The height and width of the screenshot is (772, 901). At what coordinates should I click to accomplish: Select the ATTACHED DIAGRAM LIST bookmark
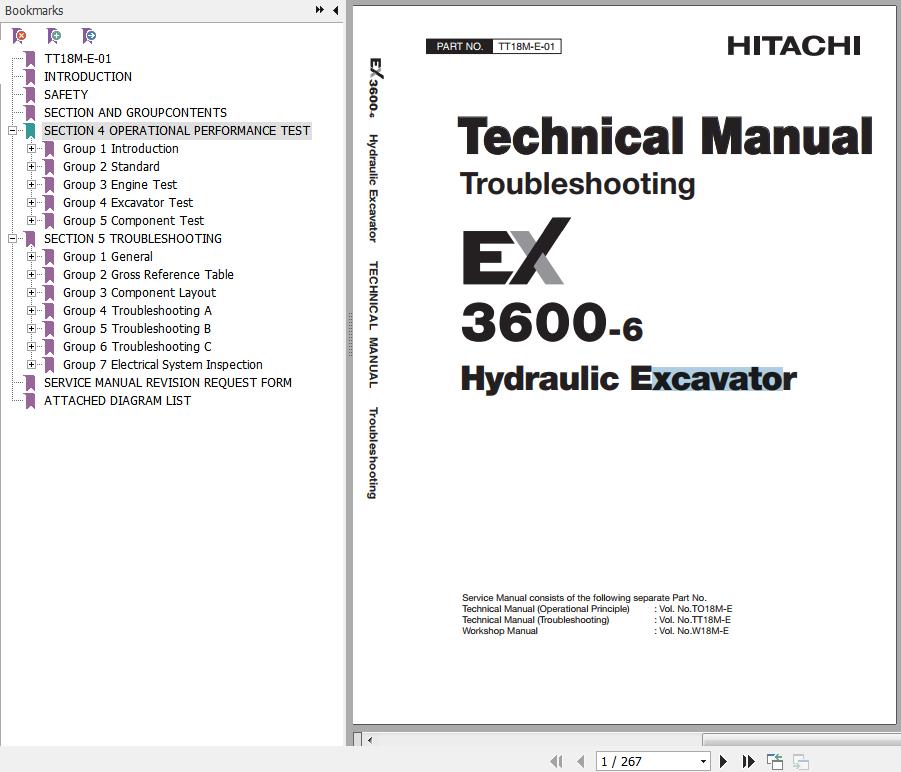(x=117, y=401)
